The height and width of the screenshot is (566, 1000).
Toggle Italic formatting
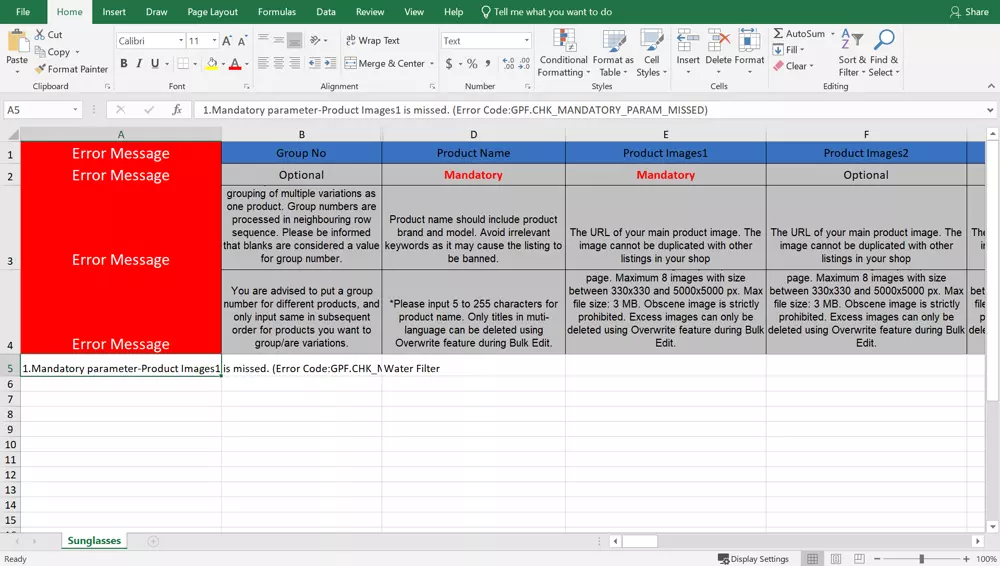[139, 64]
